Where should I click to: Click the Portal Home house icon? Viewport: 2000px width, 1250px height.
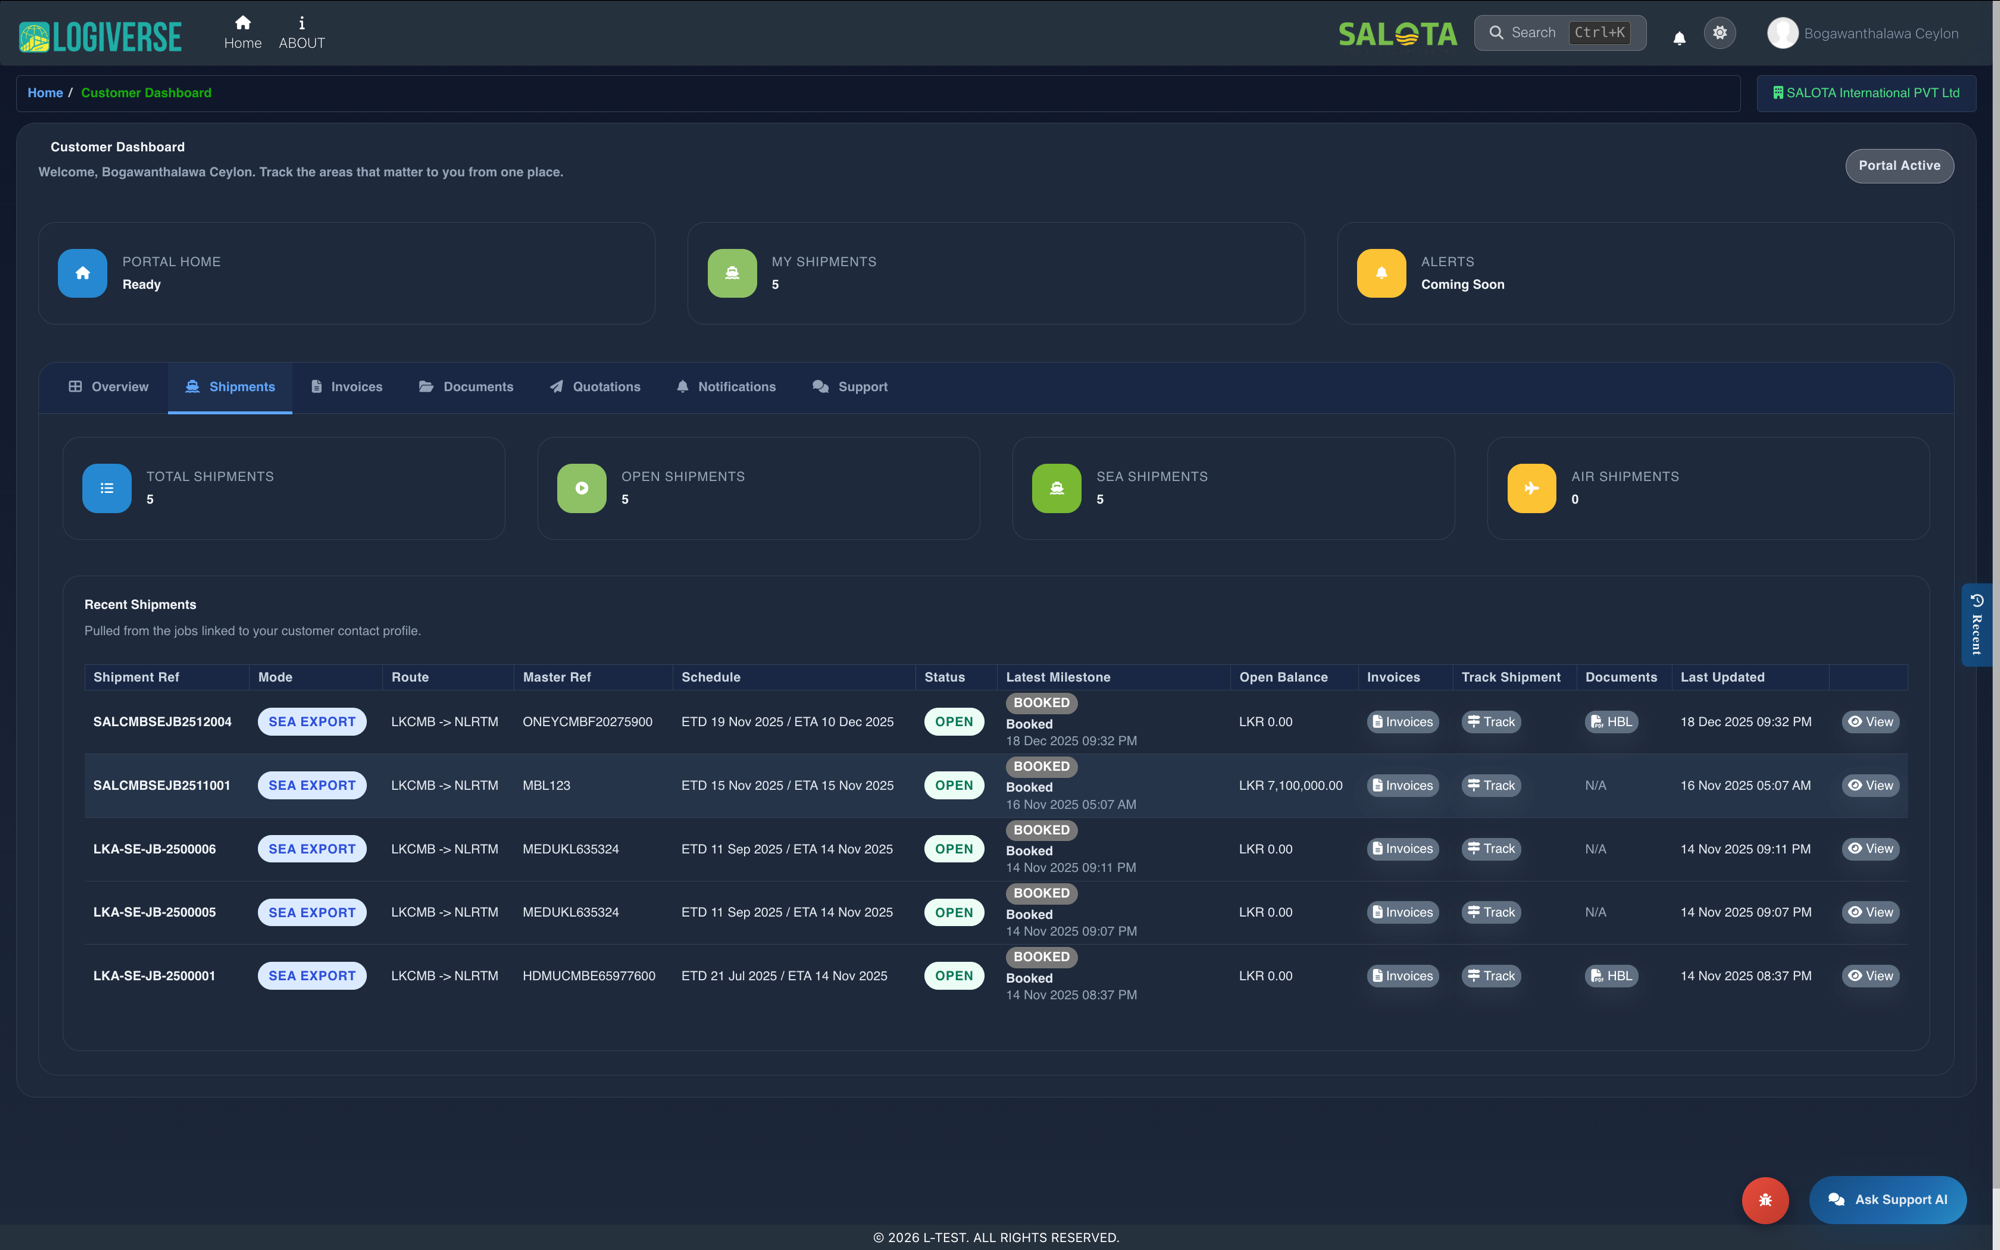pyautogui.click(x=82, y=273)
